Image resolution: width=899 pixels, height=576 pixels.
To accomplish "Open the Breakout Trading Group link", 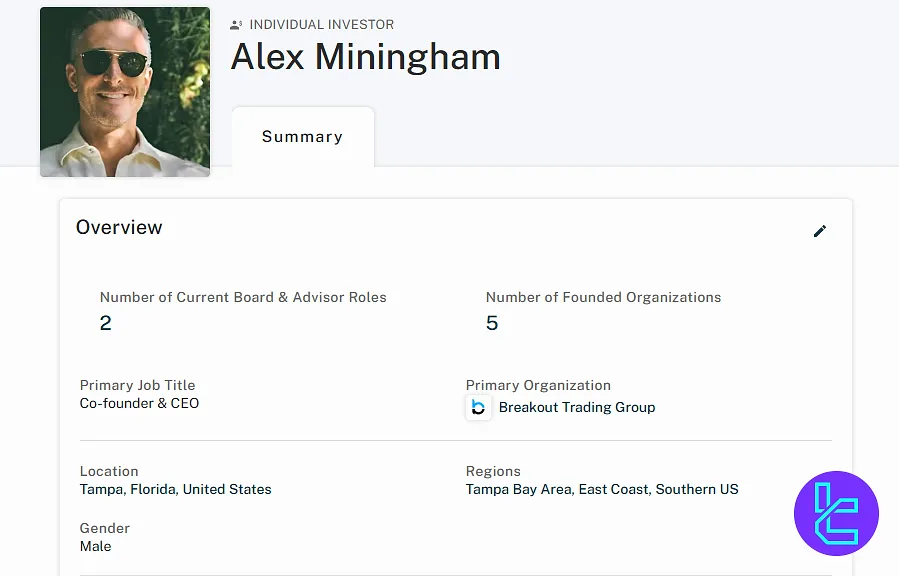I will [x=577, y=407].
